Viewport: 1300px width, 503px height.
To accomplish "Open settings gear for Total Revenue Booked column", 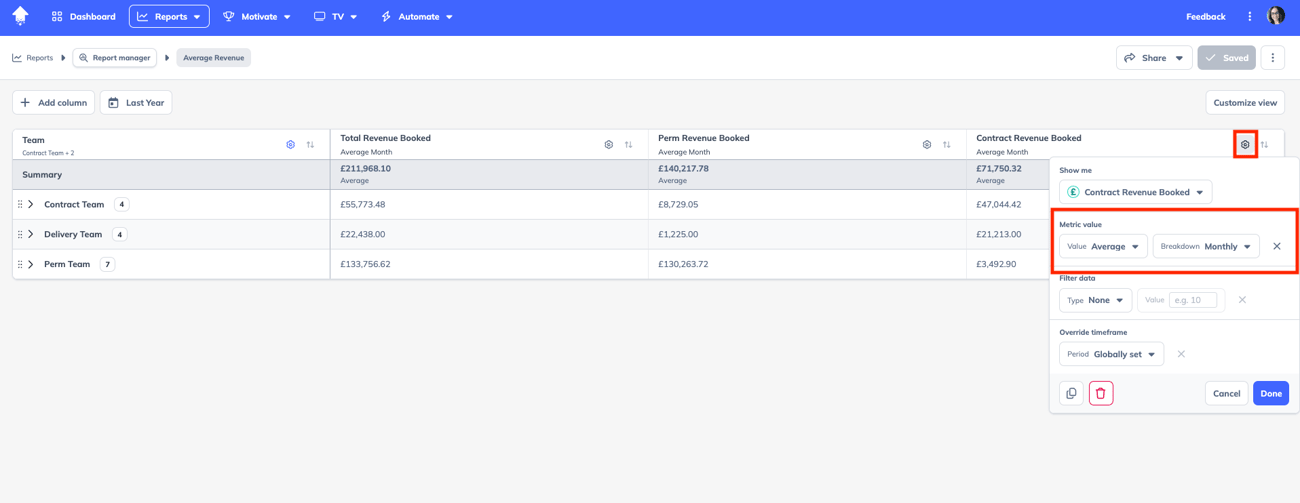I will [x=608, y=145].
